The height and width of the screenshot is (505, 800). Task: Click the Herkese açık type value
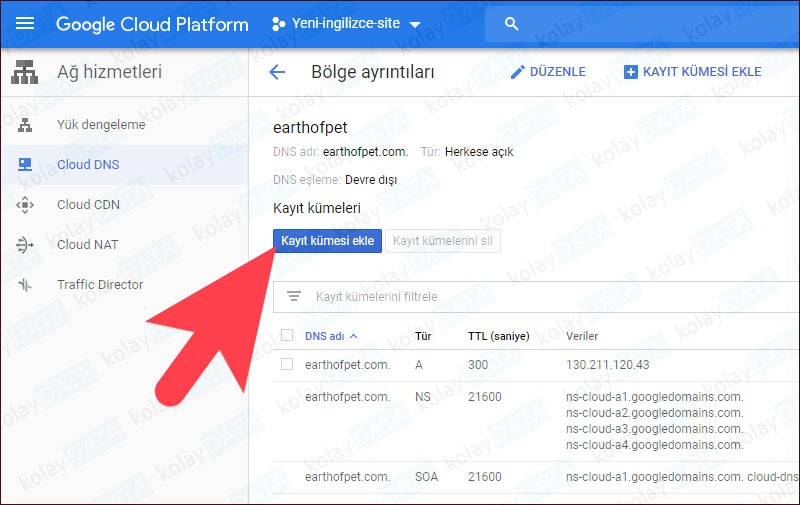[479, 152]
